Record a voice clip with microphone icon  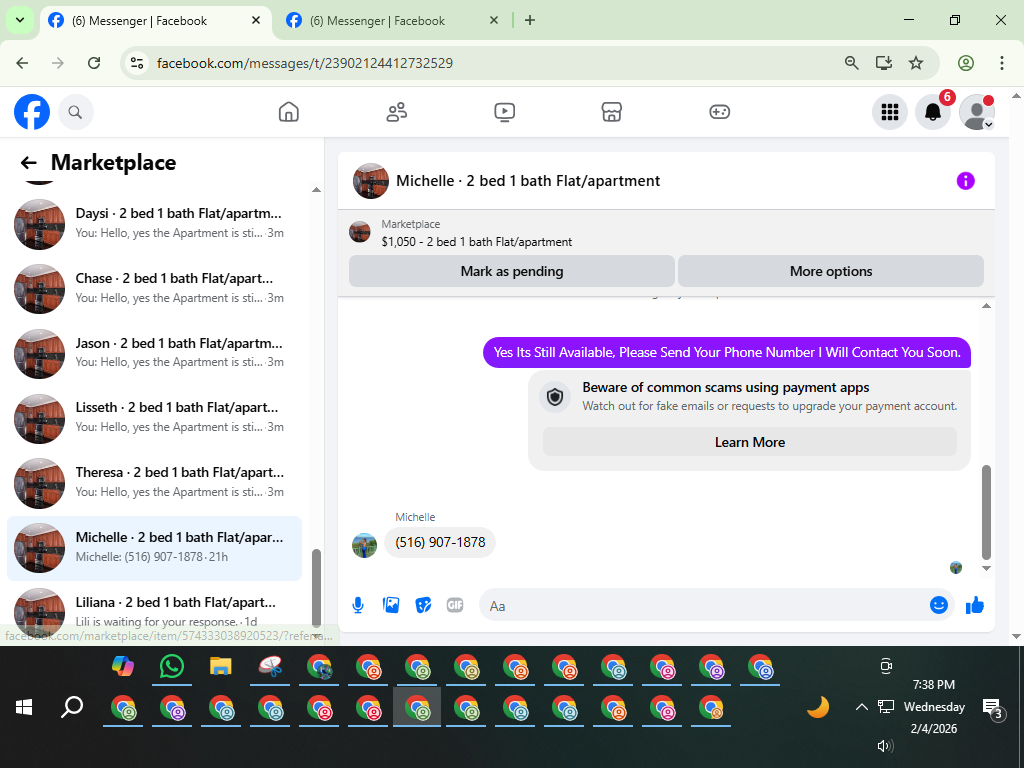point(358,605)
